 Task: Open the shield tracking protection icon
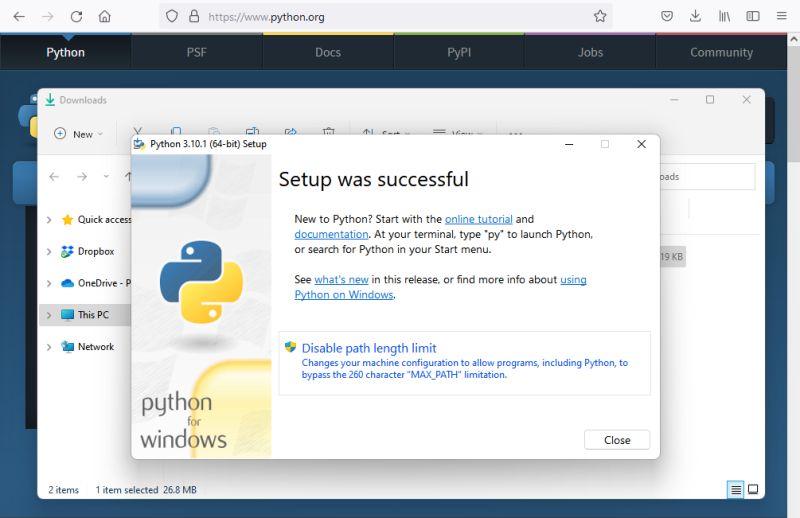172,16
